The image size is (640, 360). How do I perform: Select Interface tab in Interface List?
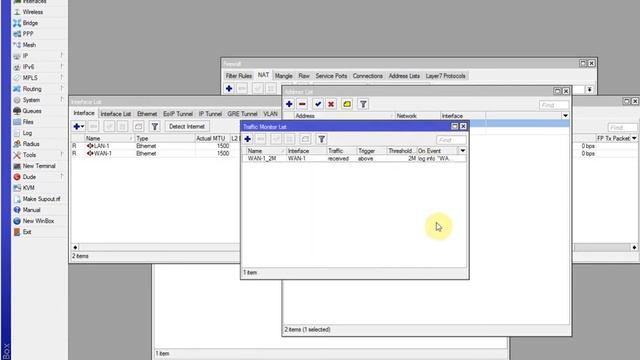tap(84, 113)
